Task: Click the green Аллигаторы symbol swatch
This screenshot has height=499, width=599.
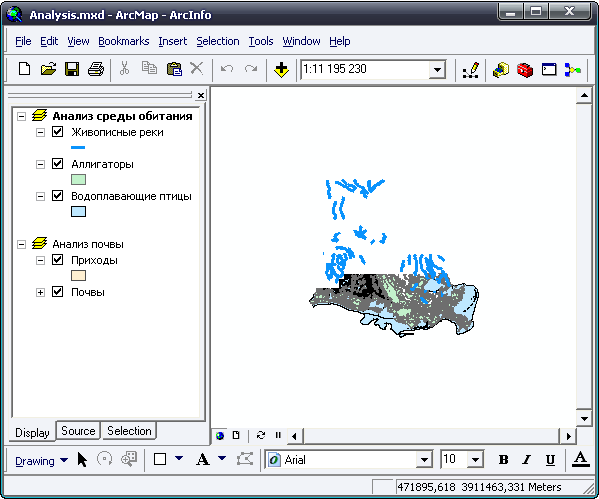Action: tap(78, 180)
